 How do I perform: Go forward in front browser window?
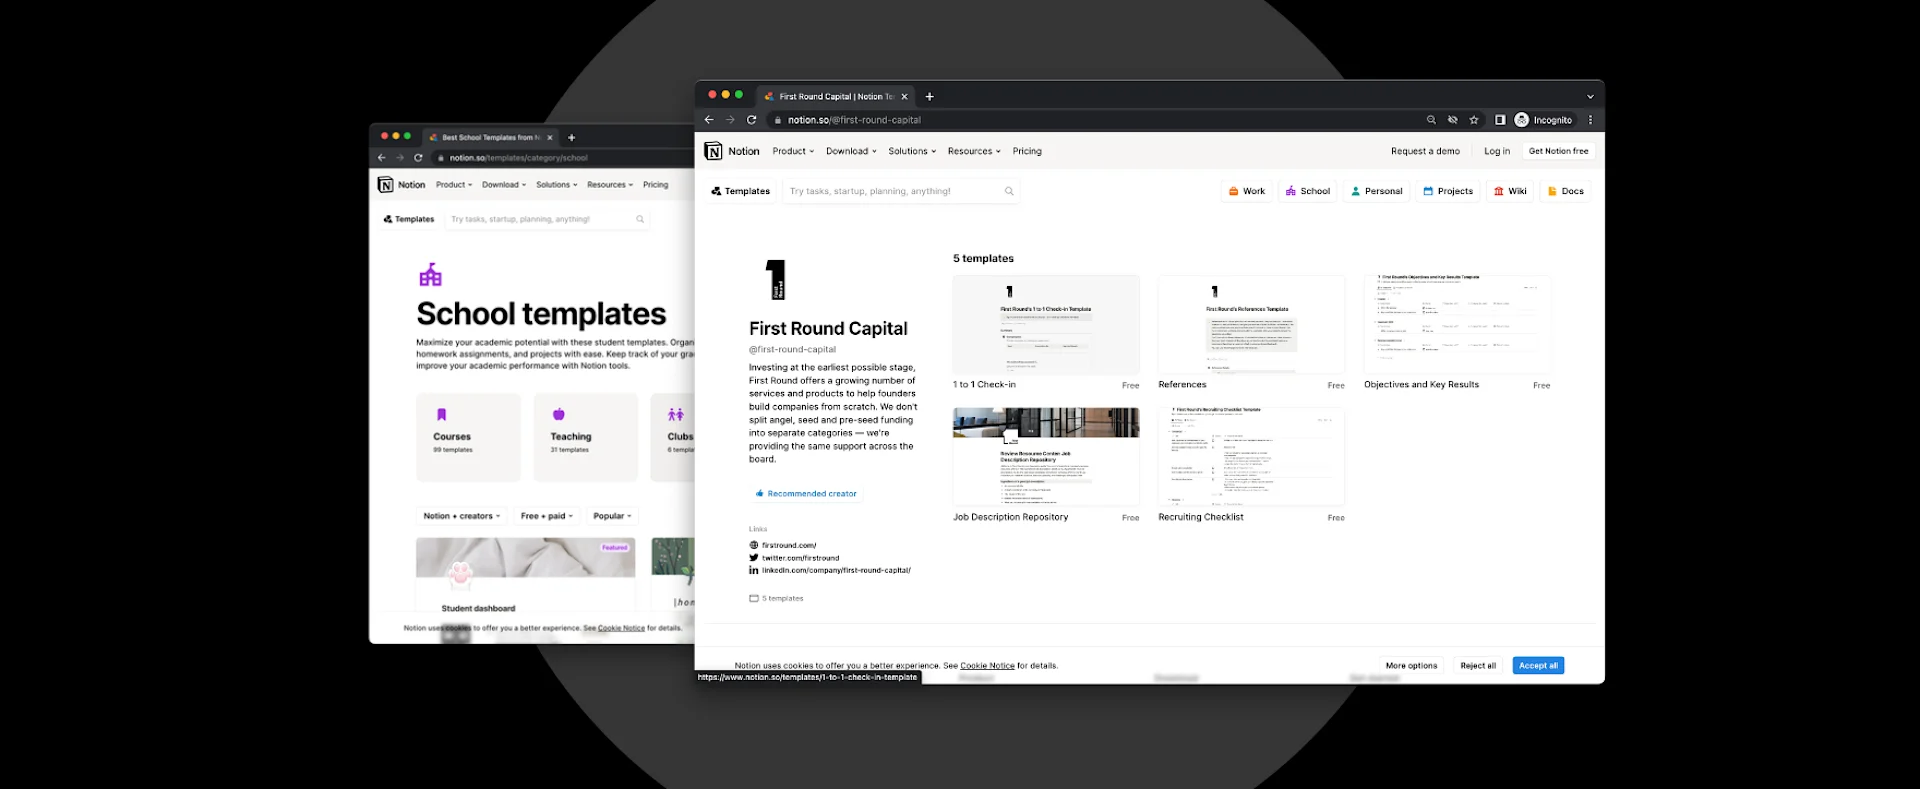pyautogui.click(x=730, y=120)
